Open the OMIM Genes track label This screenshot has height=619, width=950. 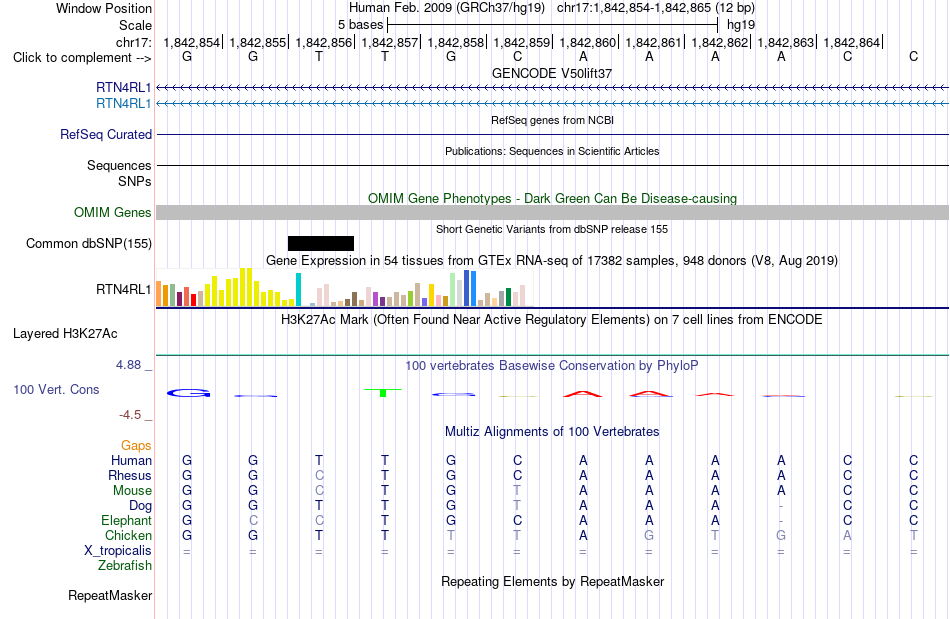112,213
